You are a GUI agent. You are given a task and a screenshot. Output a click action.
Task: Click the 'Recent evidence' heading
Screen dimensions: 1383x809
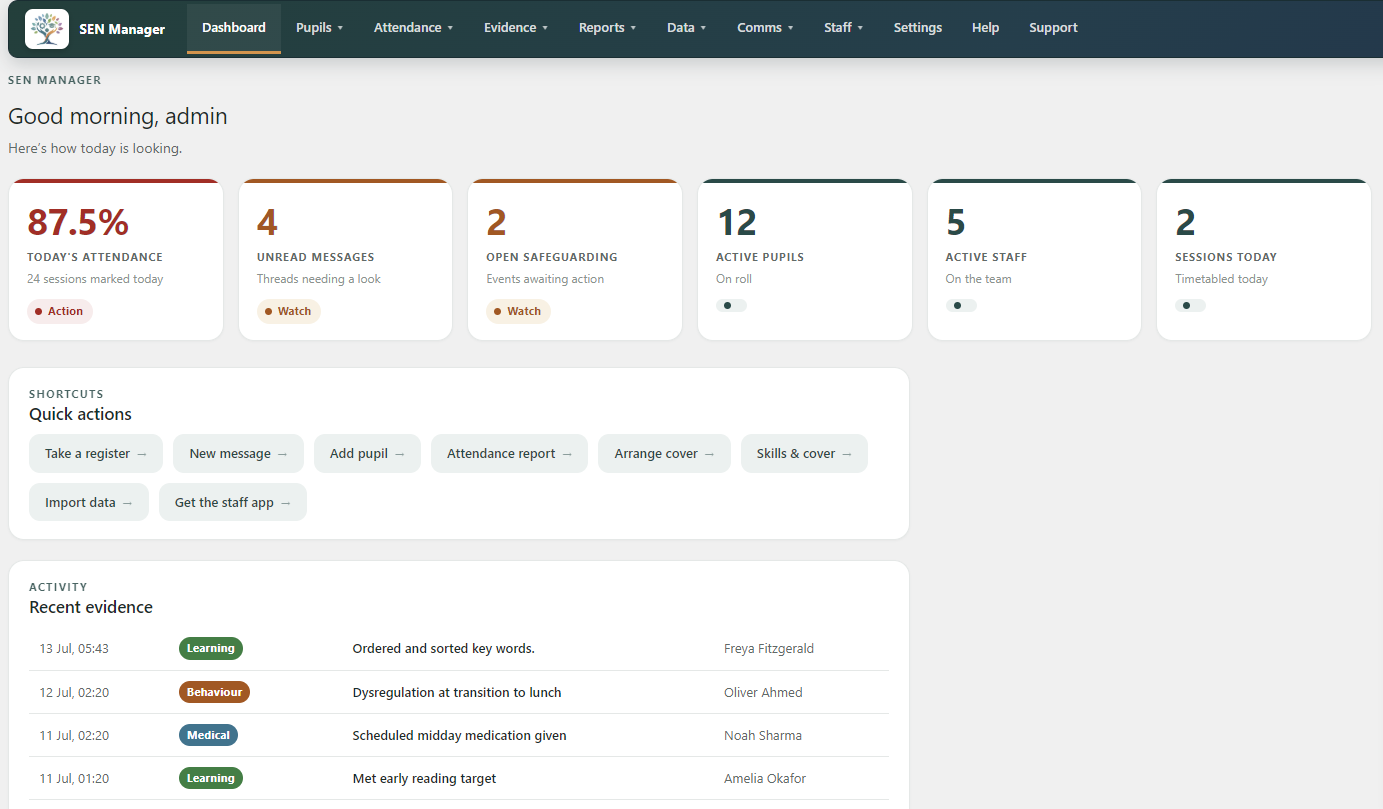coord(91,607)
